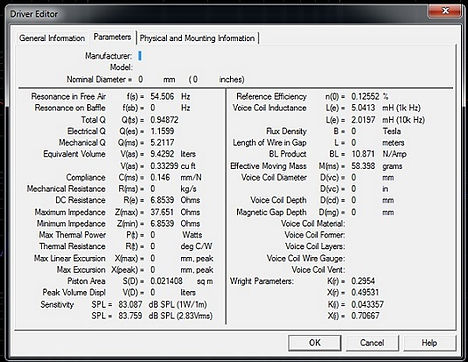The image size is (468, 362).
Task: Focus the Manufacturer input field
Action: [140, 56]
